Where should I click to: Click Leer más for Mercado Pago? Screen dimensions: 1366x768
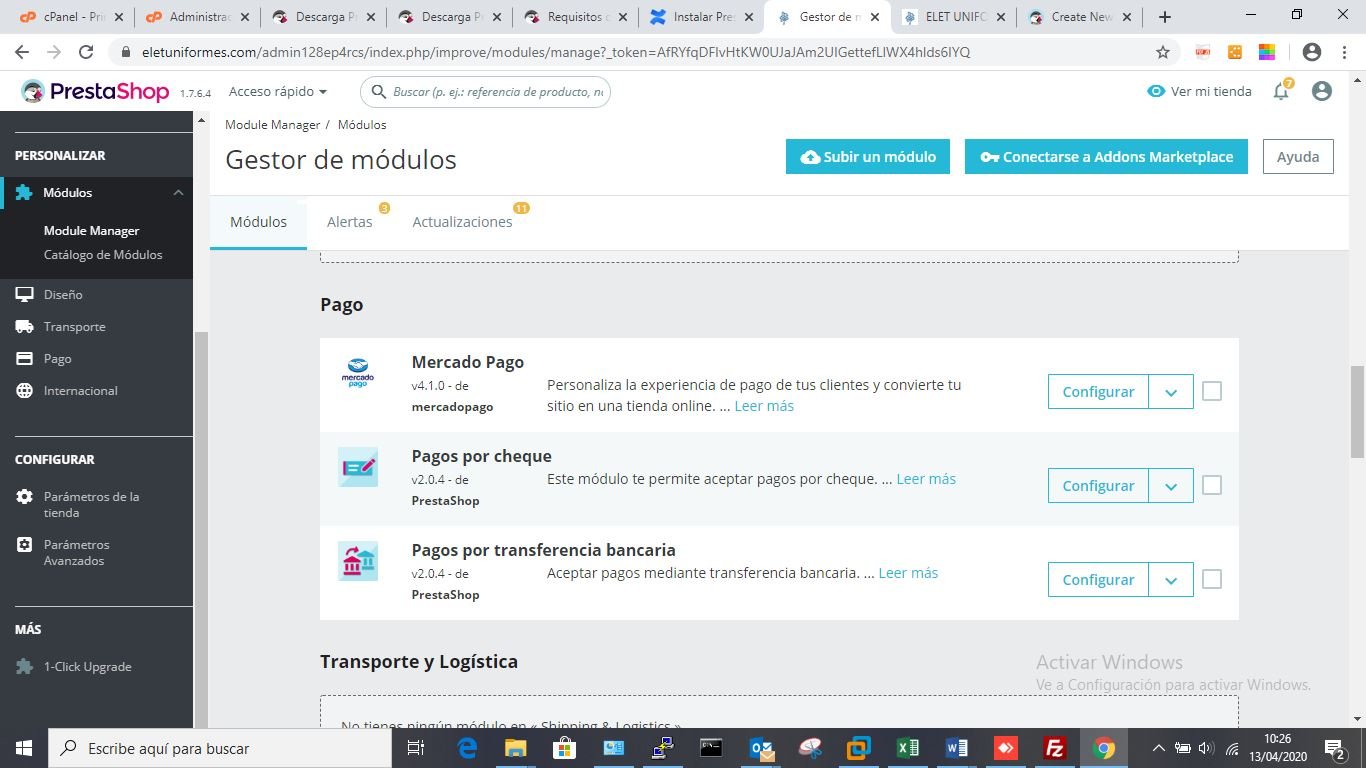[x=764, y=406]
